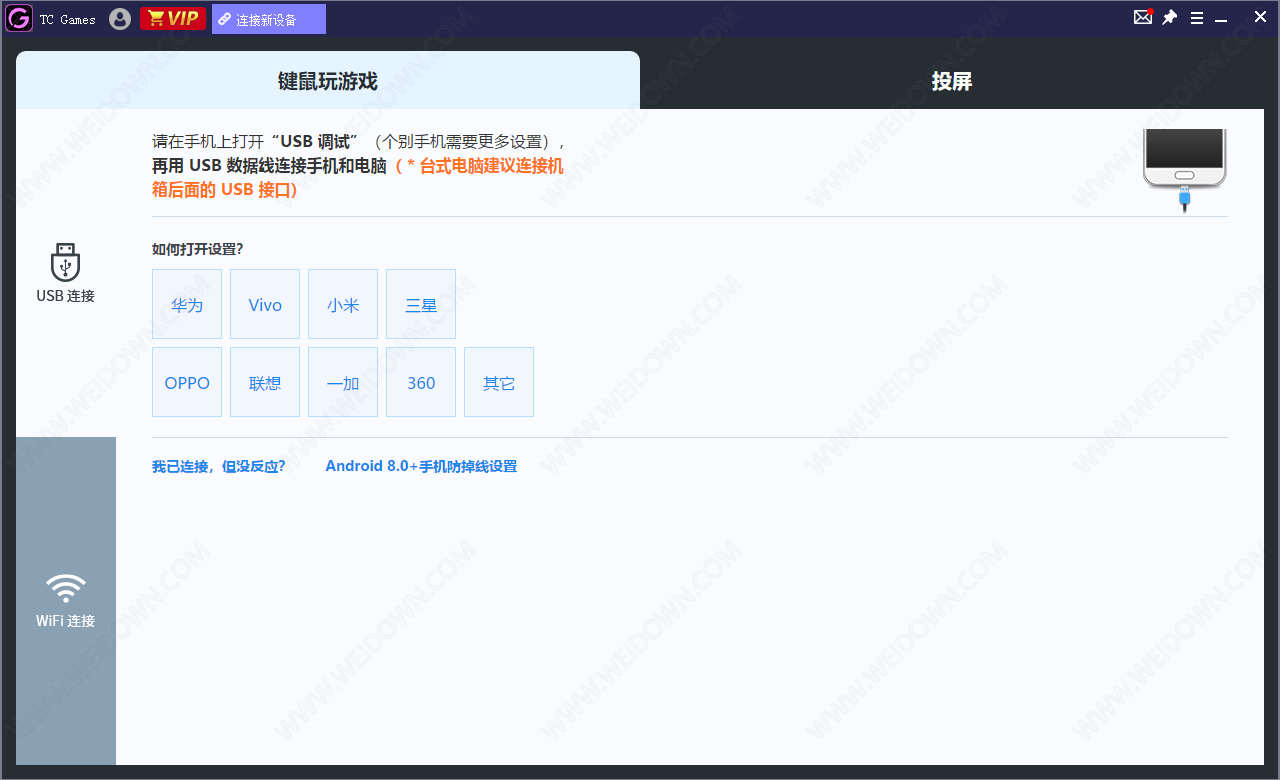Open 一加 setup guide
The height and width of the screenshot is (780, 1280).
pos(343,382)
